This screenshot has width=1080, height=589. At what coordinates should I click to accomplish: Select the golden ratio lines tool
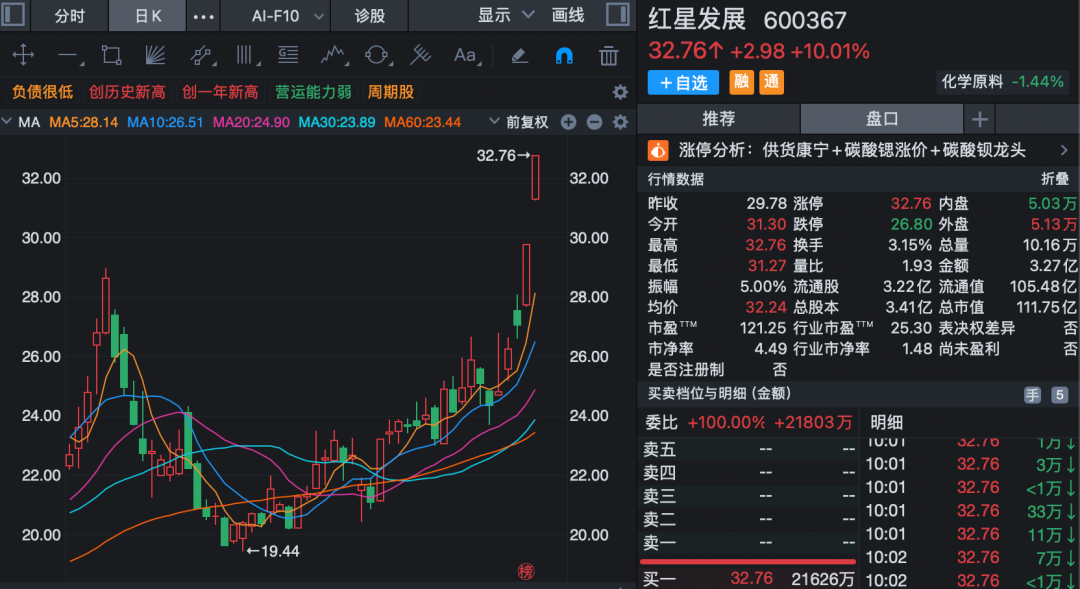tap(288, 55)
